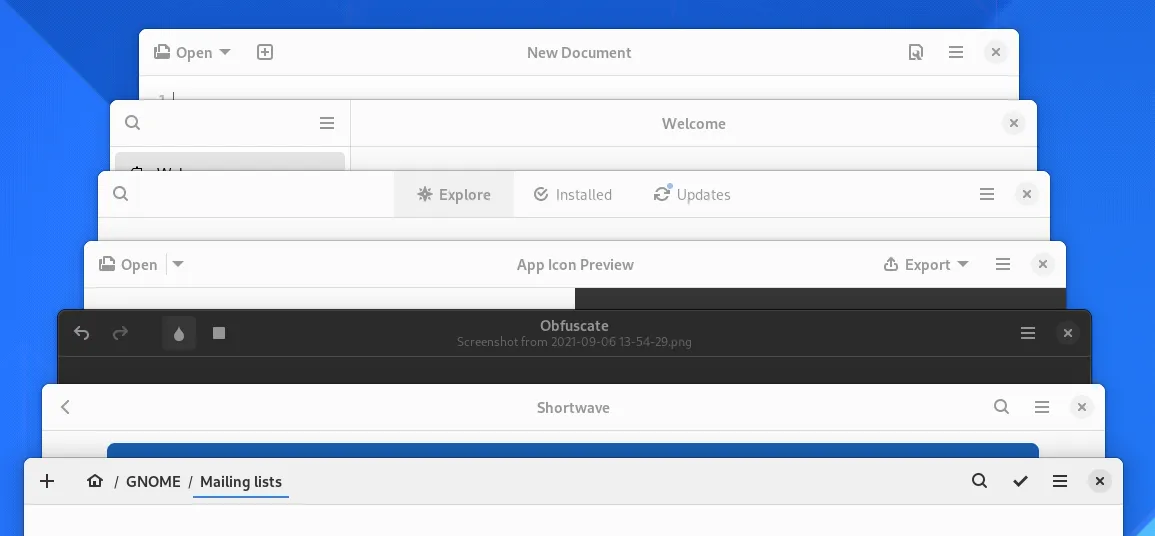Image resolution: width=1155 pixels, height=536 pixels.
Task: Click the Open button in App Icon Preview
Action: coord(128,264)
